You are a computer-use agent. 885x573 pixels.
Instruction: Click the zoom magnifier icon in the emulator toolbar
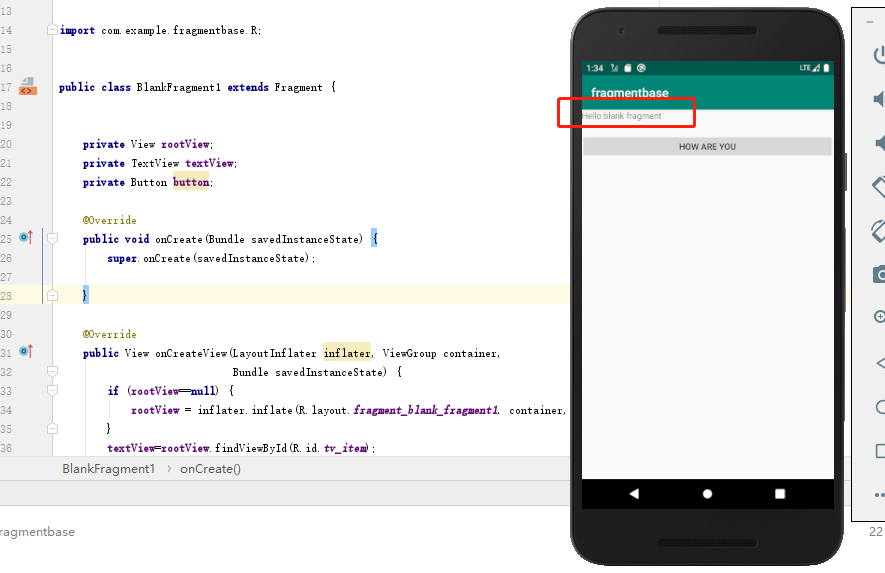point(879,317)
